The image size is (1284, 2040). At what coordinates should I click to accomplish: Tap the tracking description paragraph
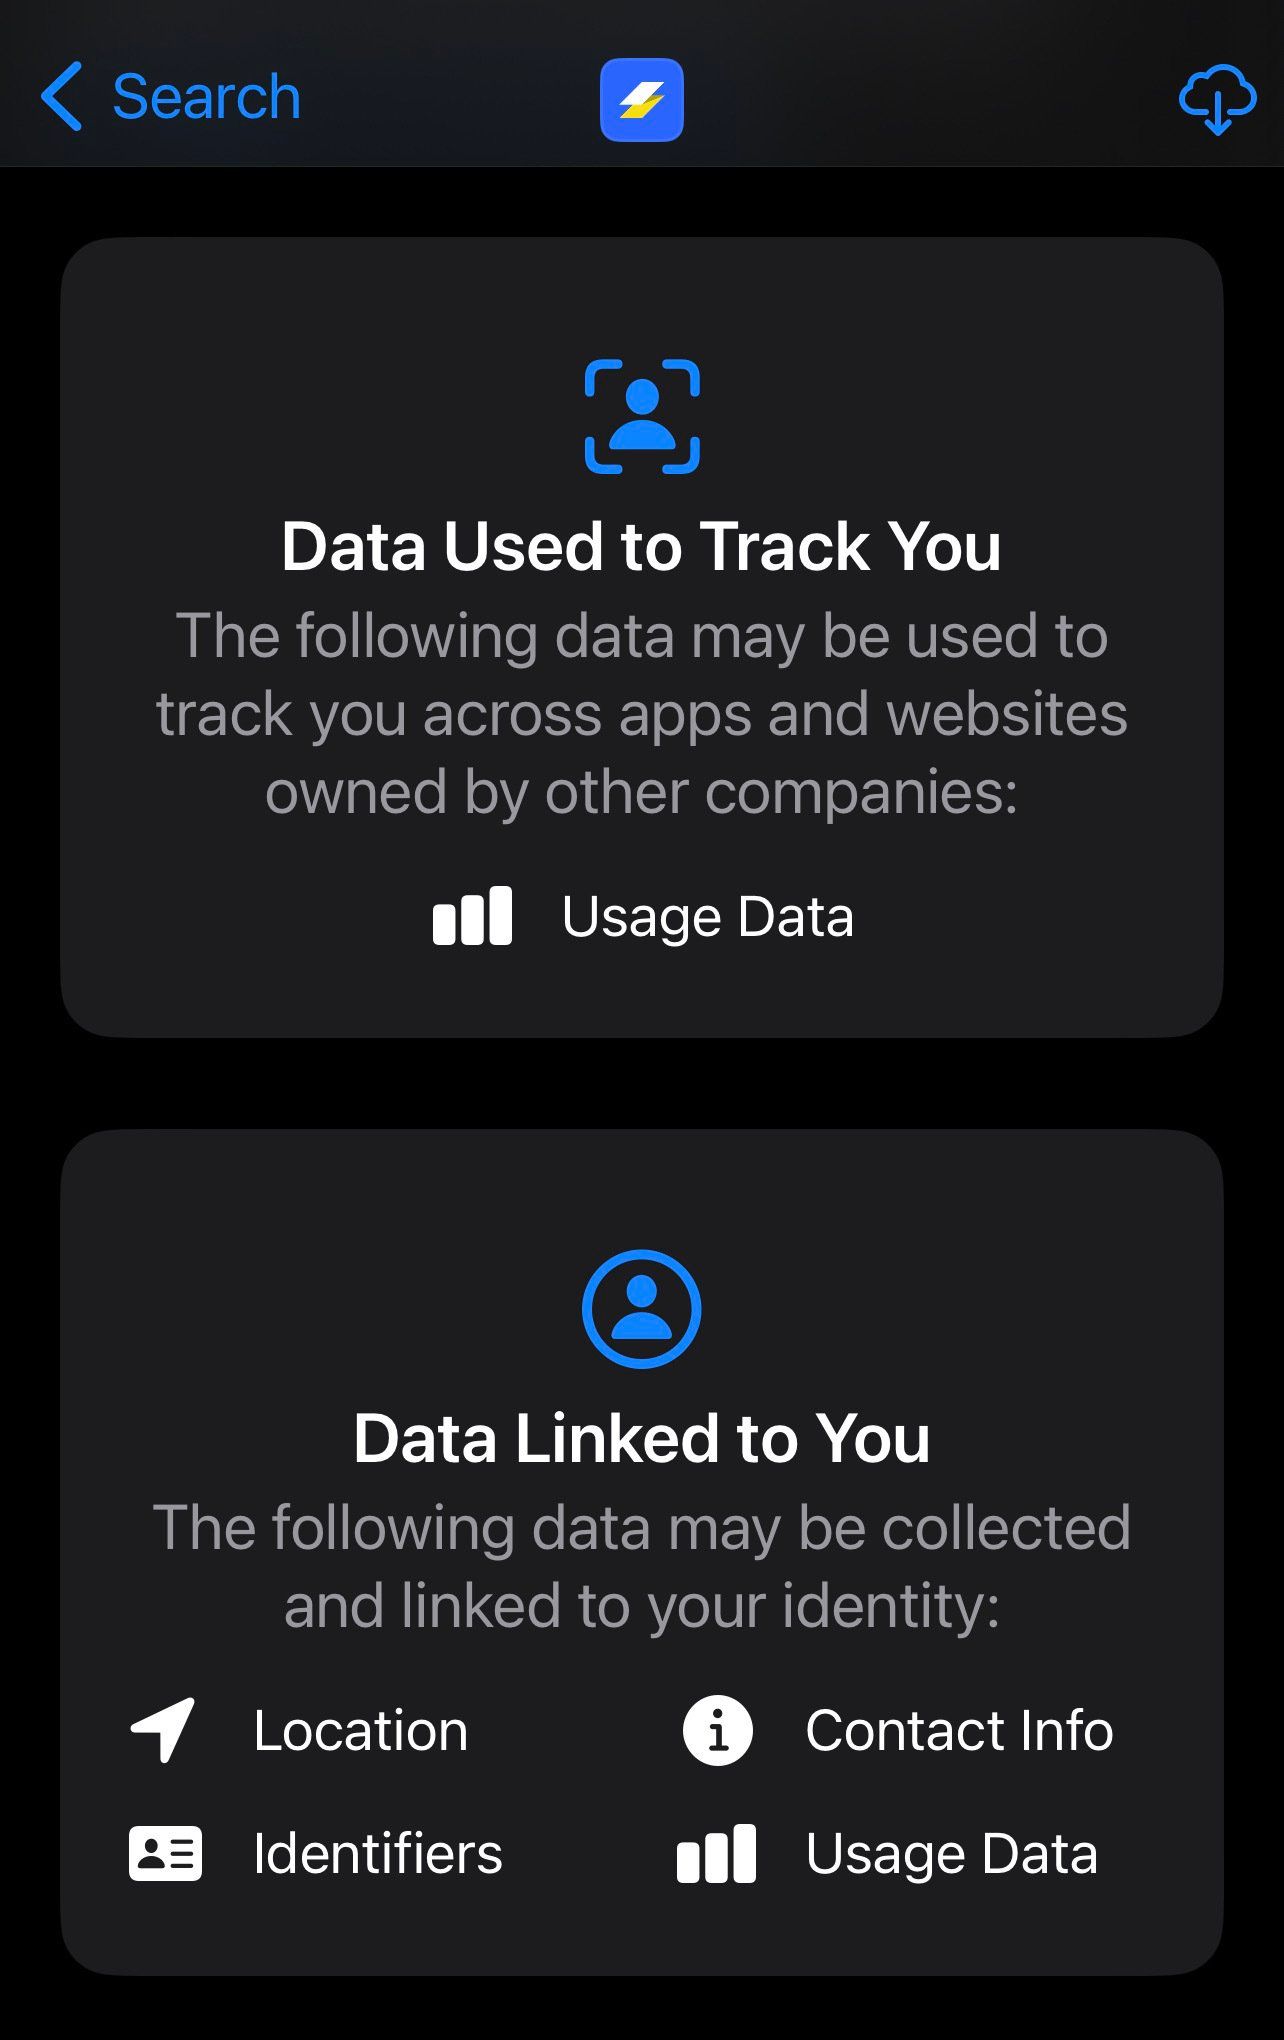coord(642,714)
